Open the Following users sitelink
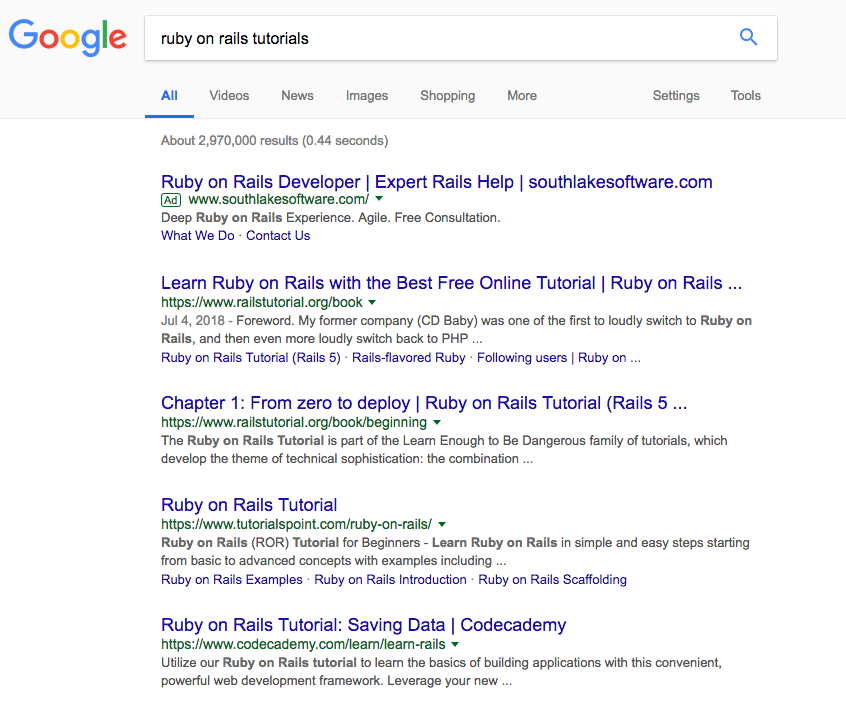This screenshot has height=710, width=846. pos(558,358)
